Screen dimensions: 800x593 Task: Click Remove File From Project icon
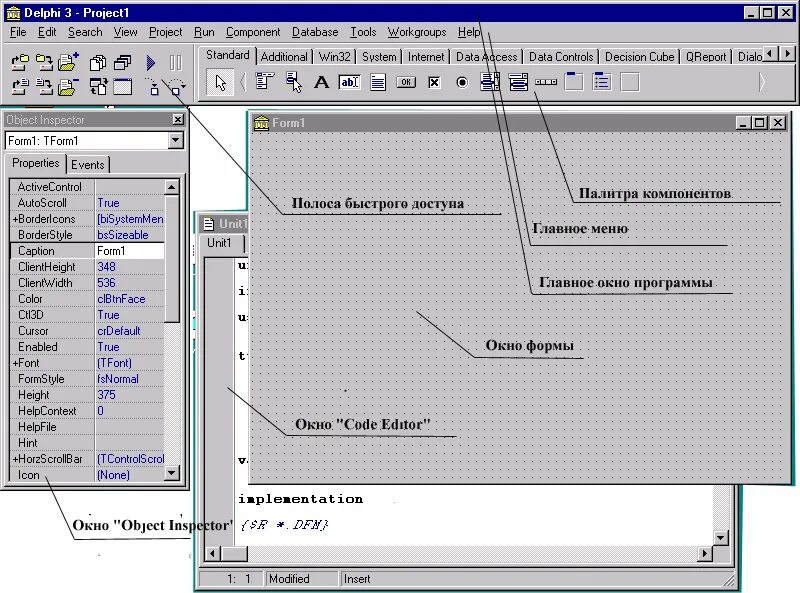68,87
